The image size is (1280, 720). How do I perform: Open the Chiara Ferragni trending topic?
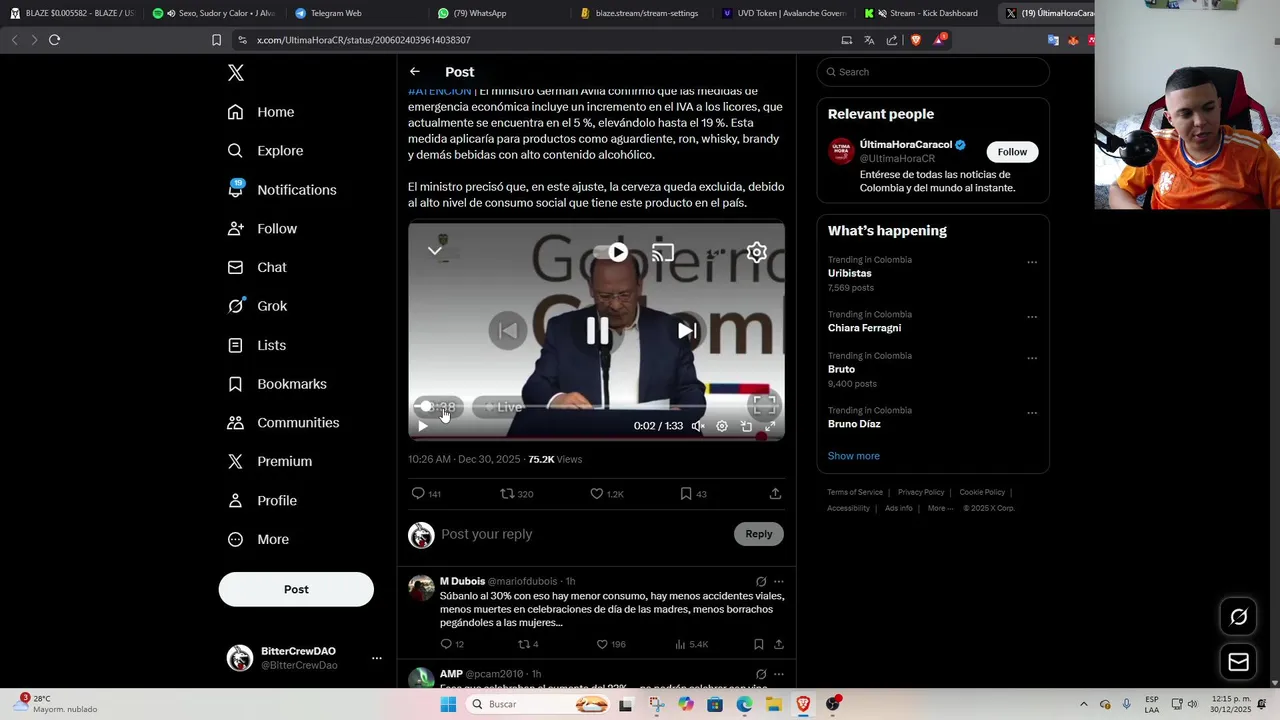point(864,328)
